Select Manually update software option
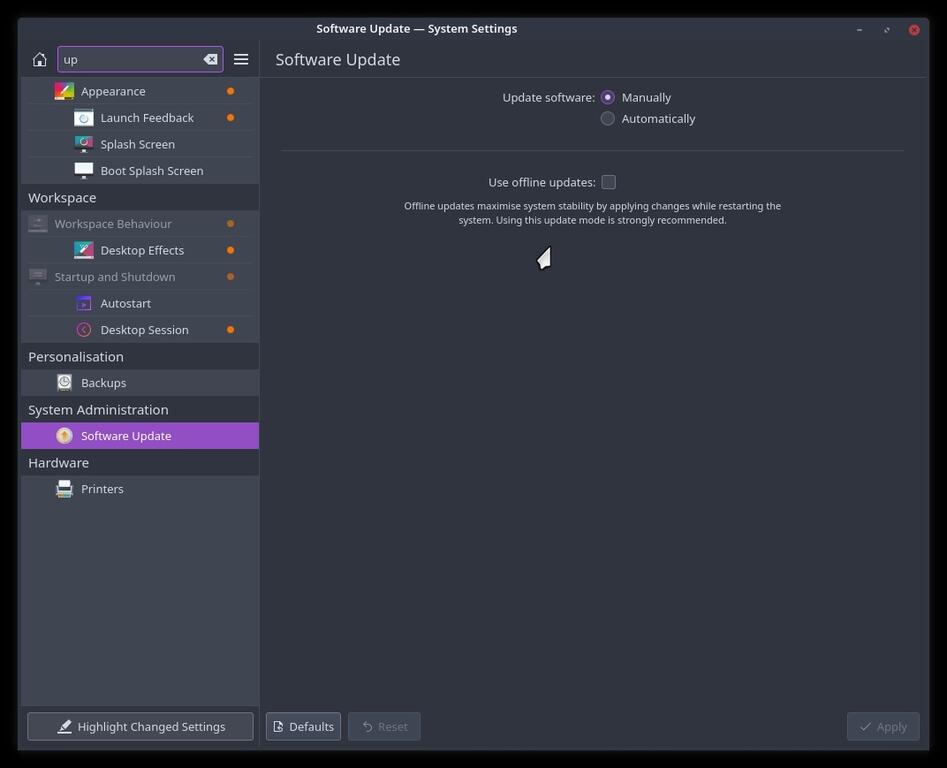Screen dimensions: 947x768 608,98
